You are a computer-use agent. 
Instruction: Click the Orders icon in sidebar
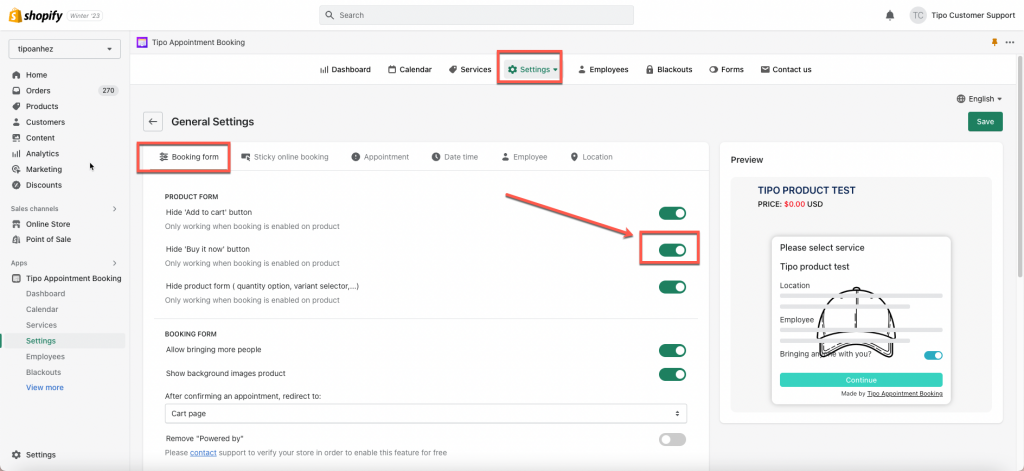click(x=16, y=91)
